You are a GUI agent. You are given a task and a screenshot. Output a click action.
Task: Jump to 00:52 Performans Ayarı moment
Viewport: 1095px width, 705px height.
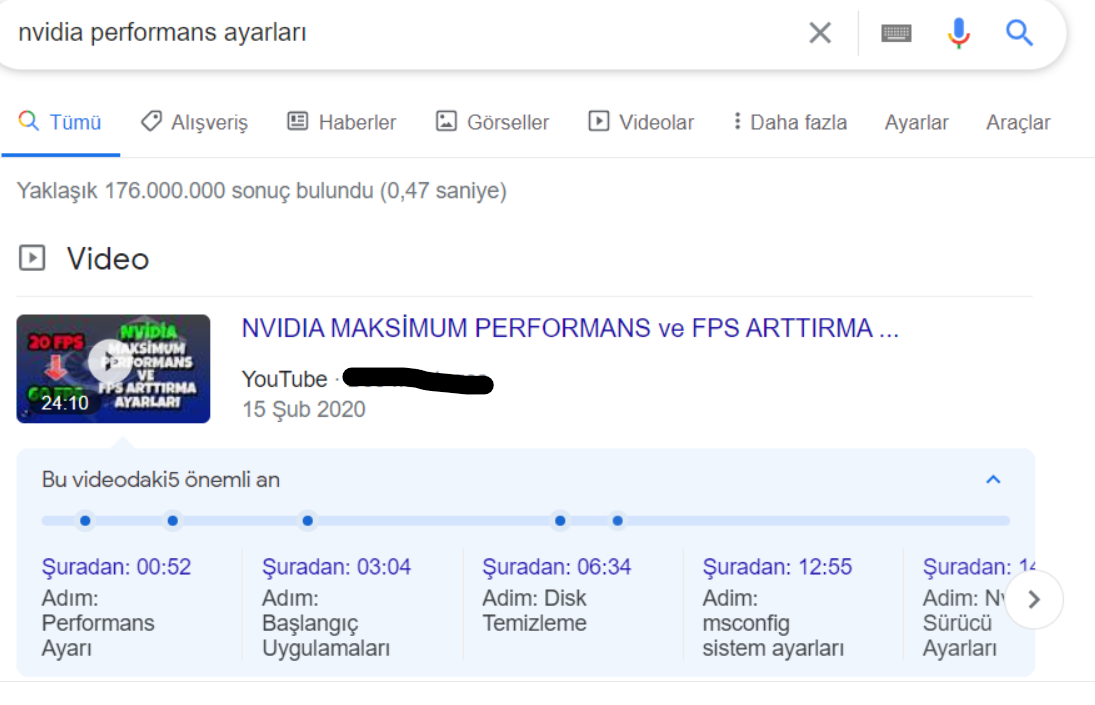[x=116, y=567]
